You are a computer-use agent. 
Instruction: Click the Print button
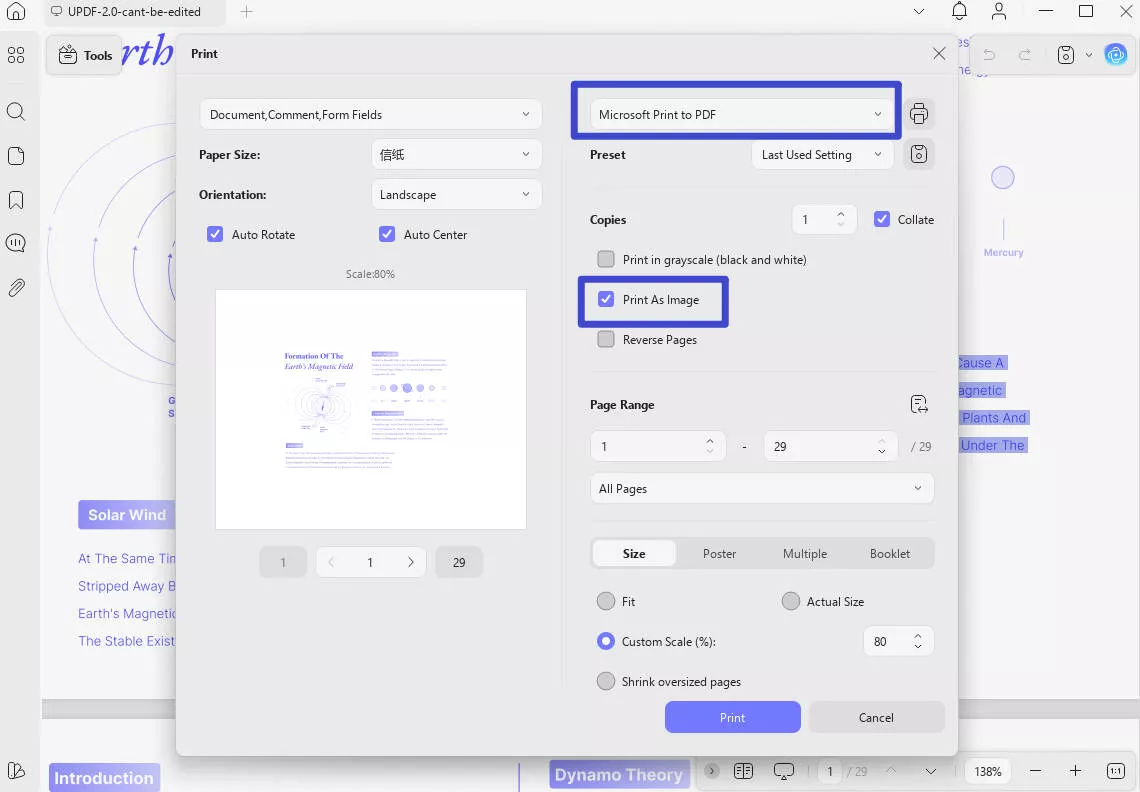[x=732, y=717]
